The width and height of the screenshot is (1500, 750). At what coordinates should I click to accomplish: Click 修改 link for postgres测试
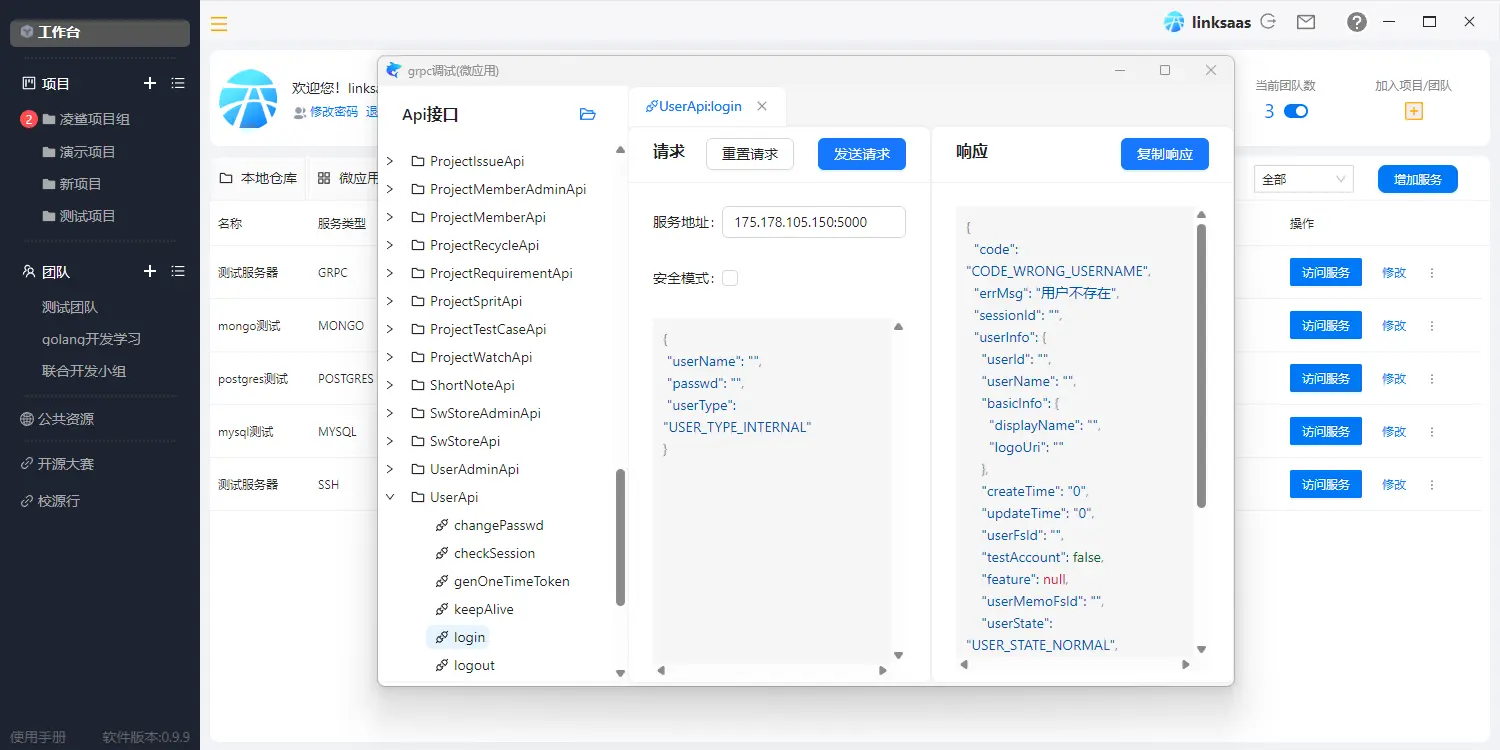1394,378
